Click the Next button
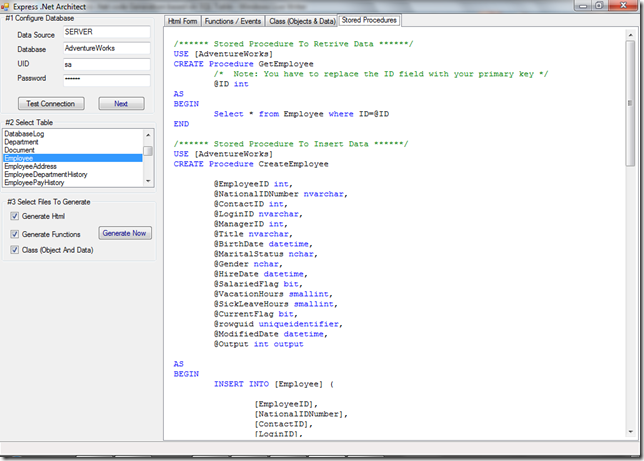644x461 pixels. tap(121, 104)
